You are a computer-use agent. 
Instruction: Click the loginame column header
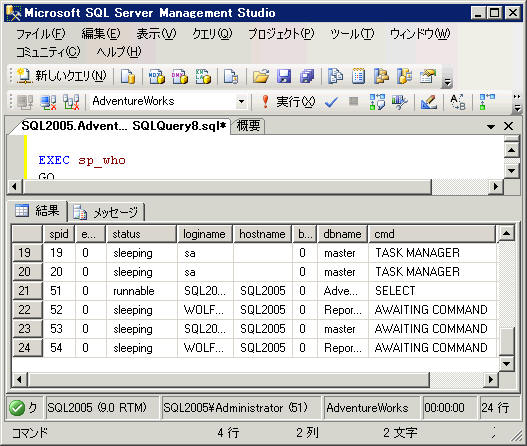click(x=205, y=234)
